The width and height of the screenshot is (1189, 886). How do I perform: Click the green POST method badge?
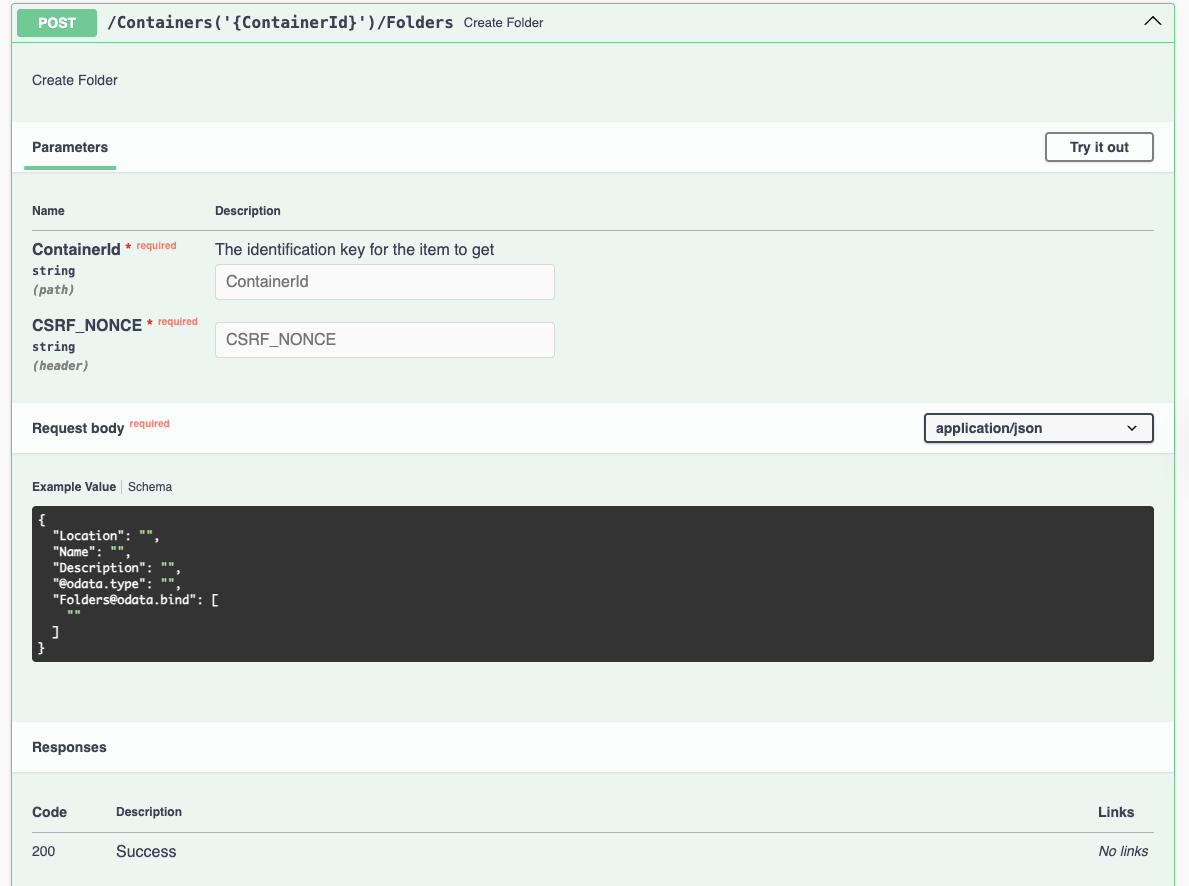[x=57, y=22]
